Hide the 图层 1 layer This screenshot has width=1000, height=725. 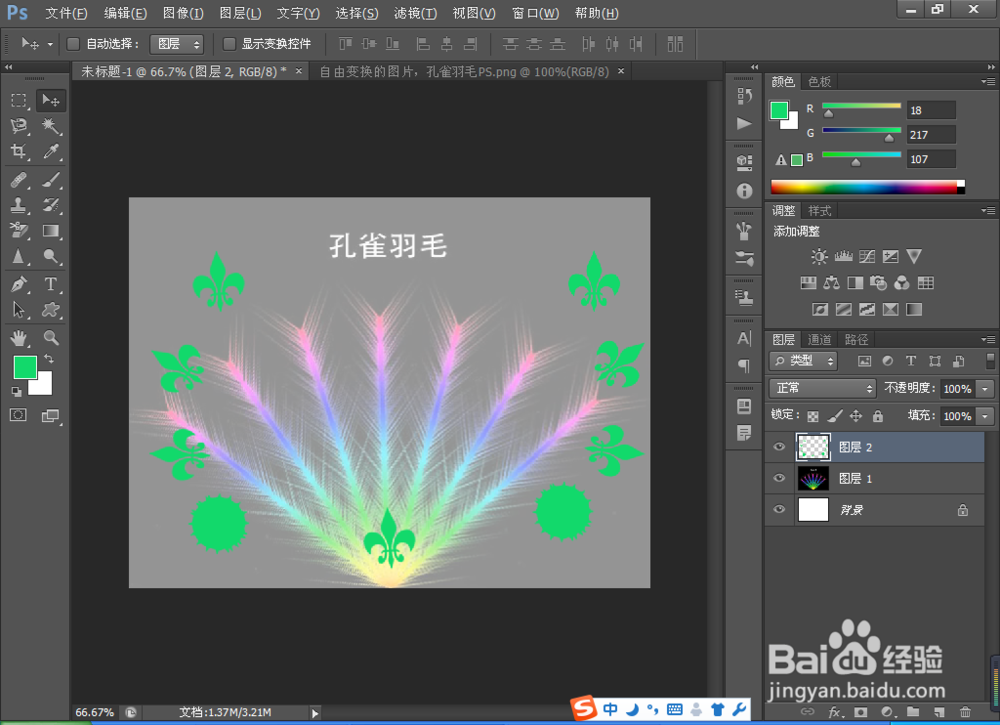(778, 478)
